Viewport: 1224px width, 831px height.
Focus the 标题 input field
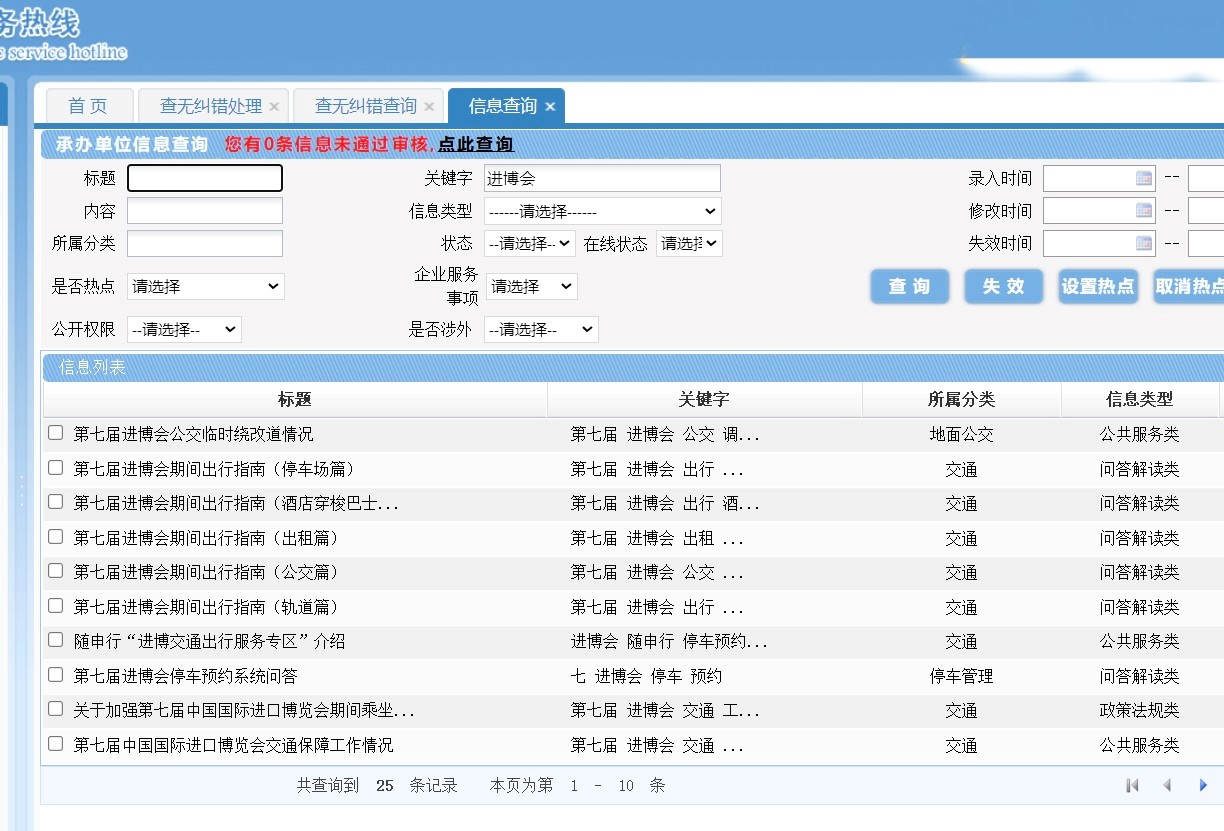coord(205,178)
